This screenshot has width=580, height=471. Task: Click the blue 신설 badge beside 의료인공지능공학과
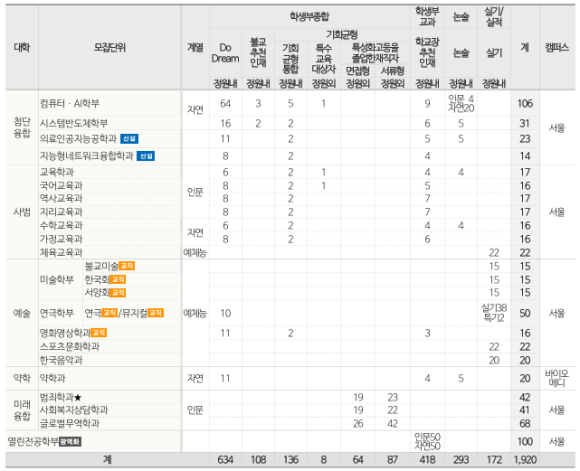[129, 139]
